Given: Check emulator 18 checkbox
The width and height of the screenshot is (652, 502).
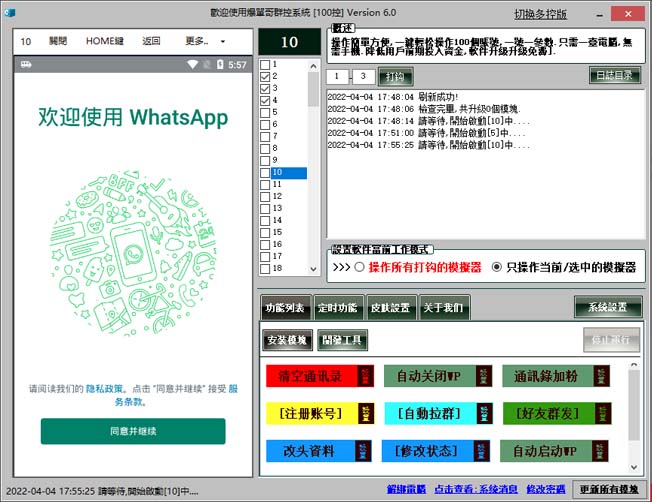Looking at the screenshot, I should coord(265,269).
